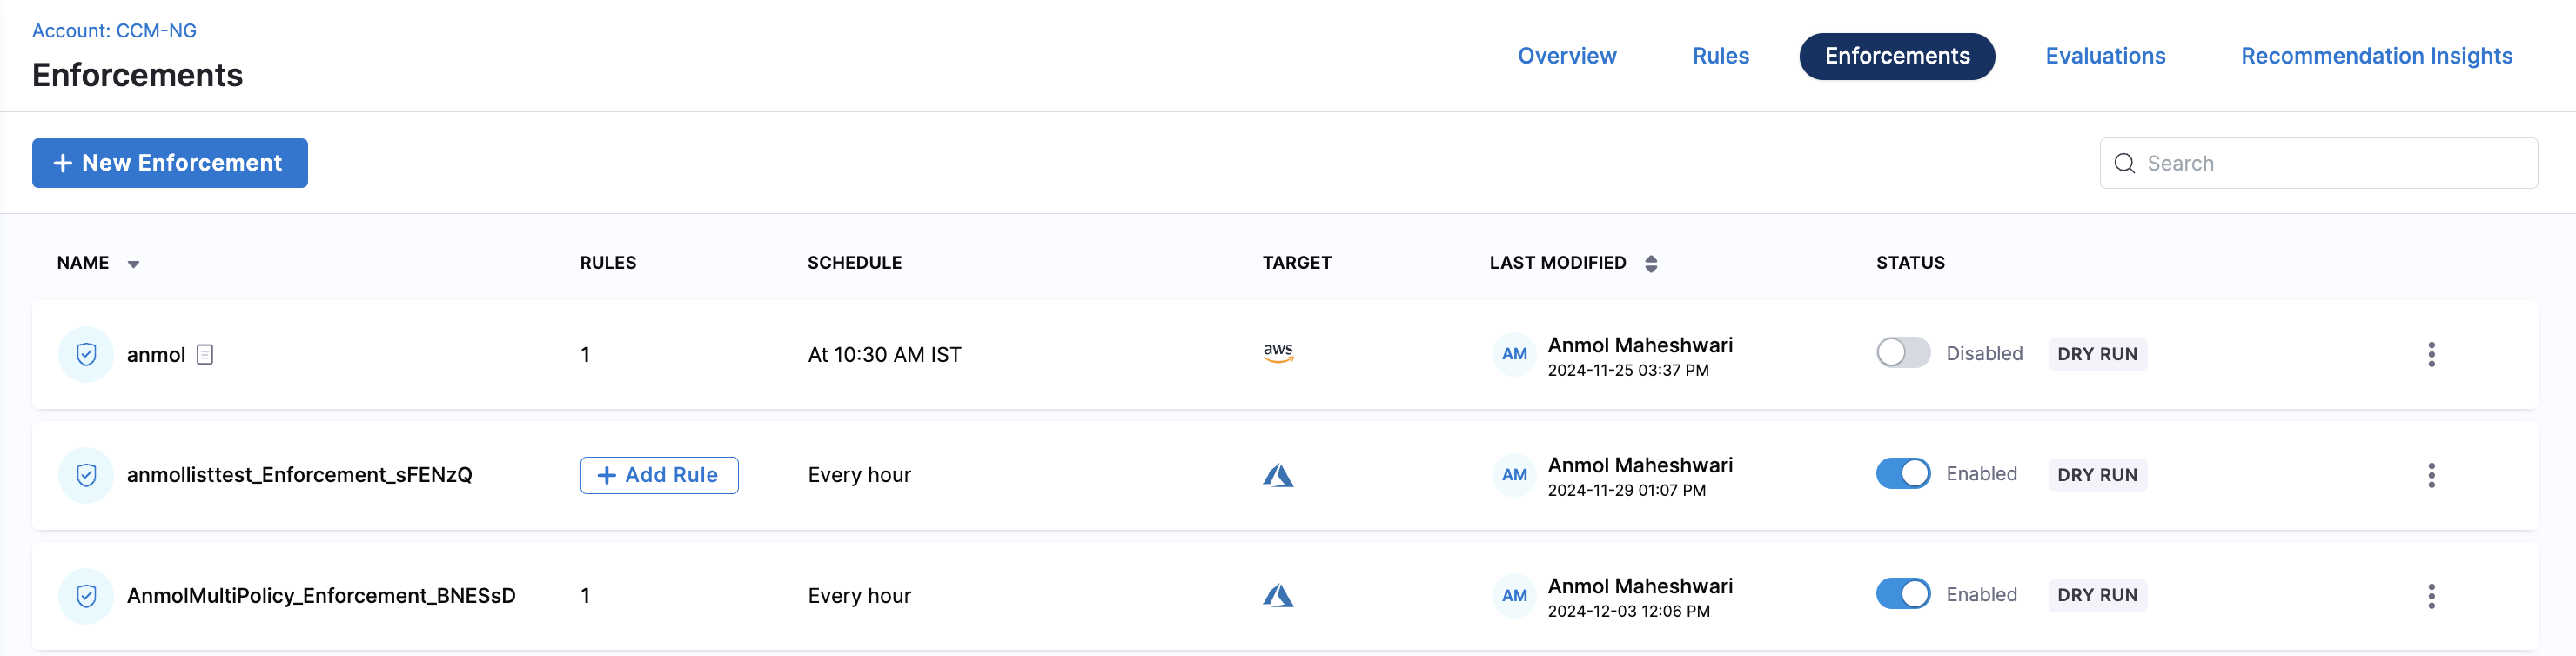Sort by Name column arrow
This screenshot has height=656, width=2576.
[x=133, y=264]
